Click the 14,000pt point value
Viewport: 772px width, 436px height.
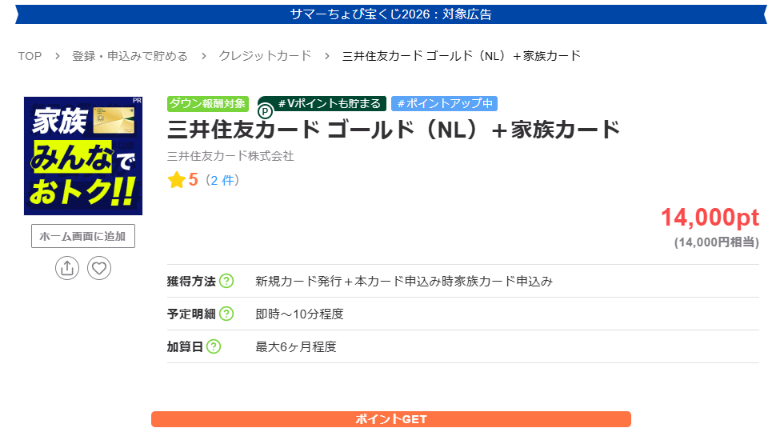pos(709,217)
